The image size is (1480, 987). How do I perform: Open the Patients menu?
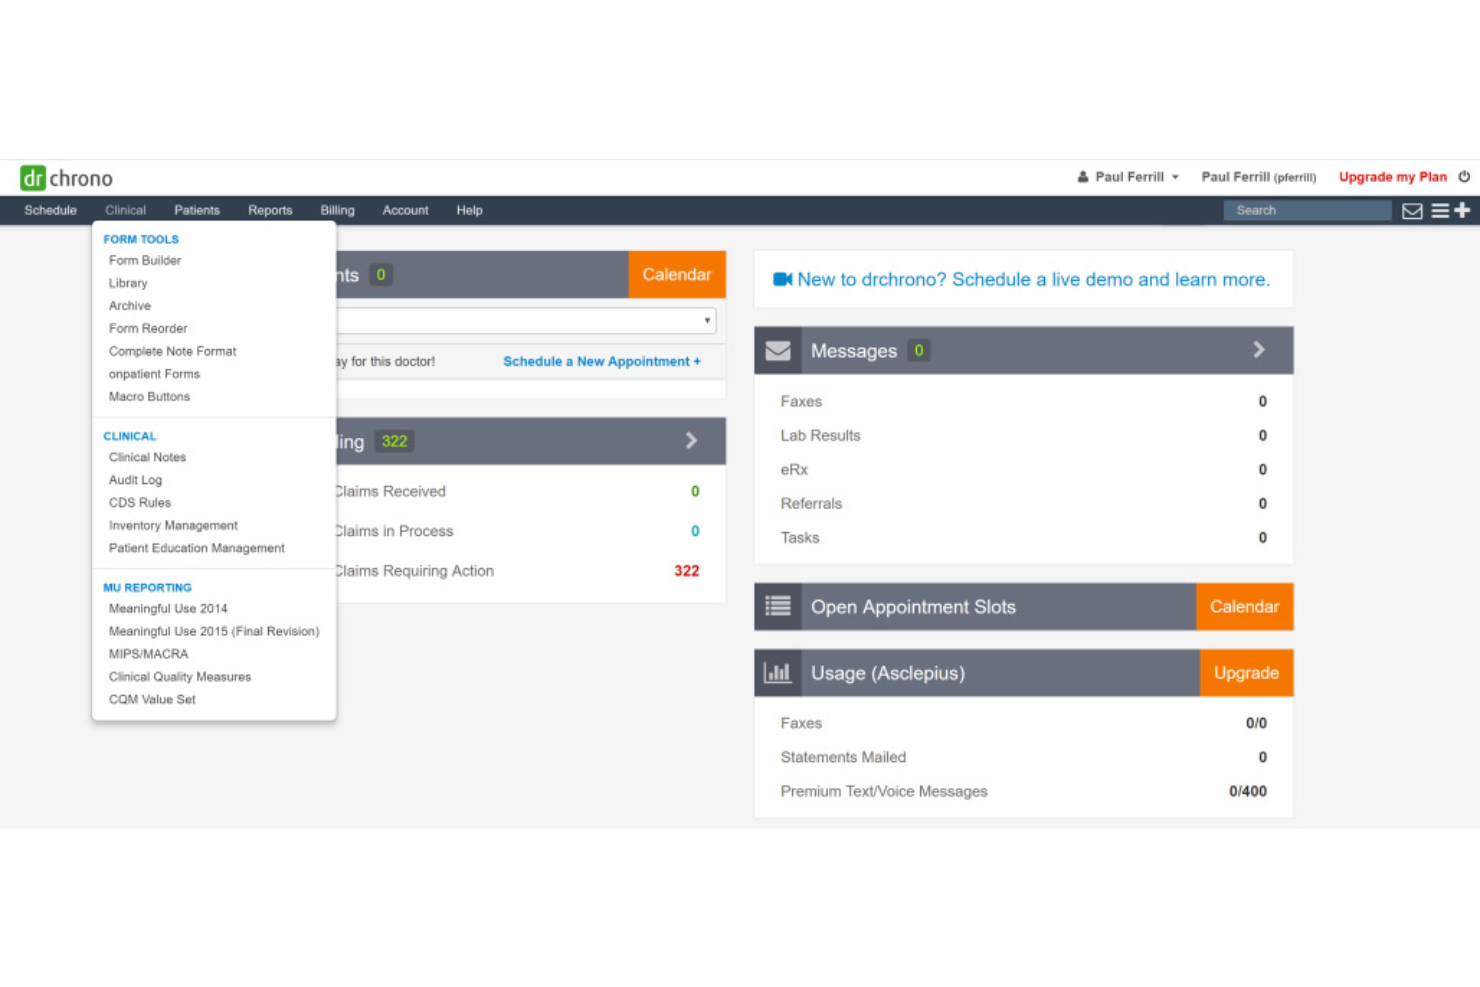197,210
